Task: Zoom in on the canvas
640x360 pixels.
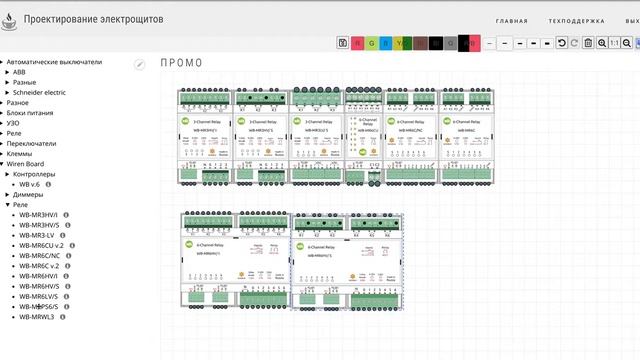Action: point(602,43)
